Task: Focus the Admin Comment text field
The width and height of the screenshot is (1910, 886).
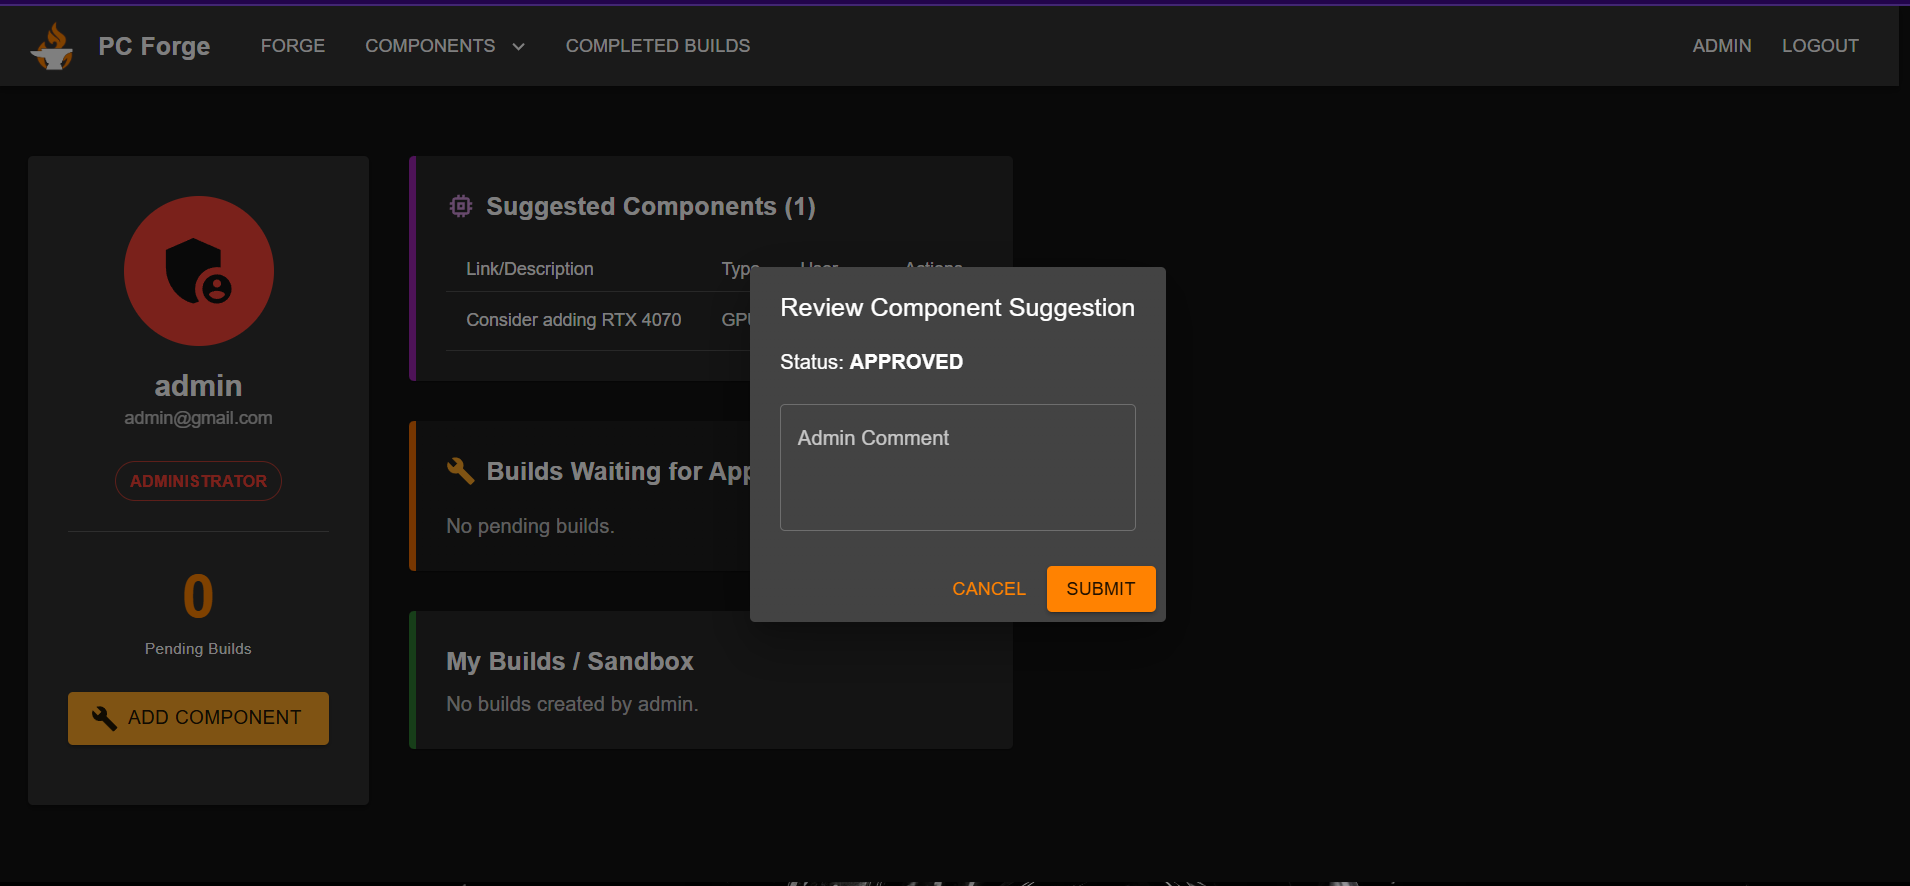Action: pyautogui.click(x=957, y=467)
